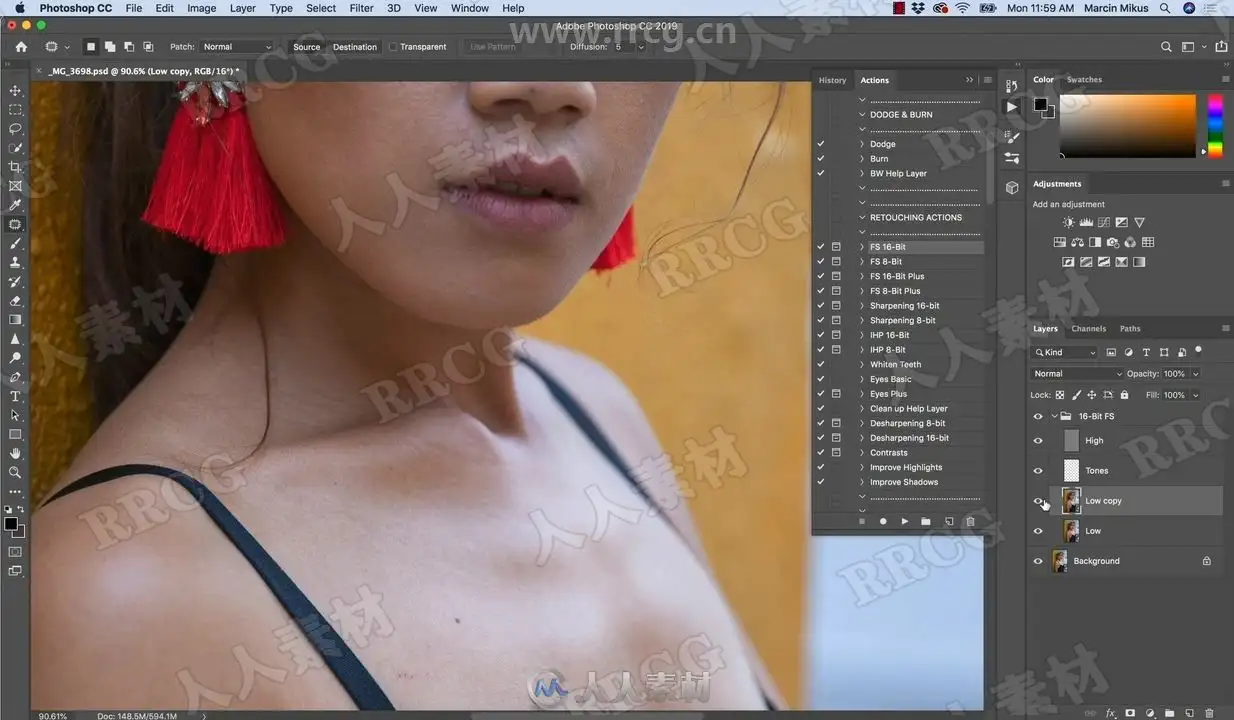Viewport: 1234px width, 720px height.
Task: Hide the Tones layer
Action: [x=1038, y=471]
